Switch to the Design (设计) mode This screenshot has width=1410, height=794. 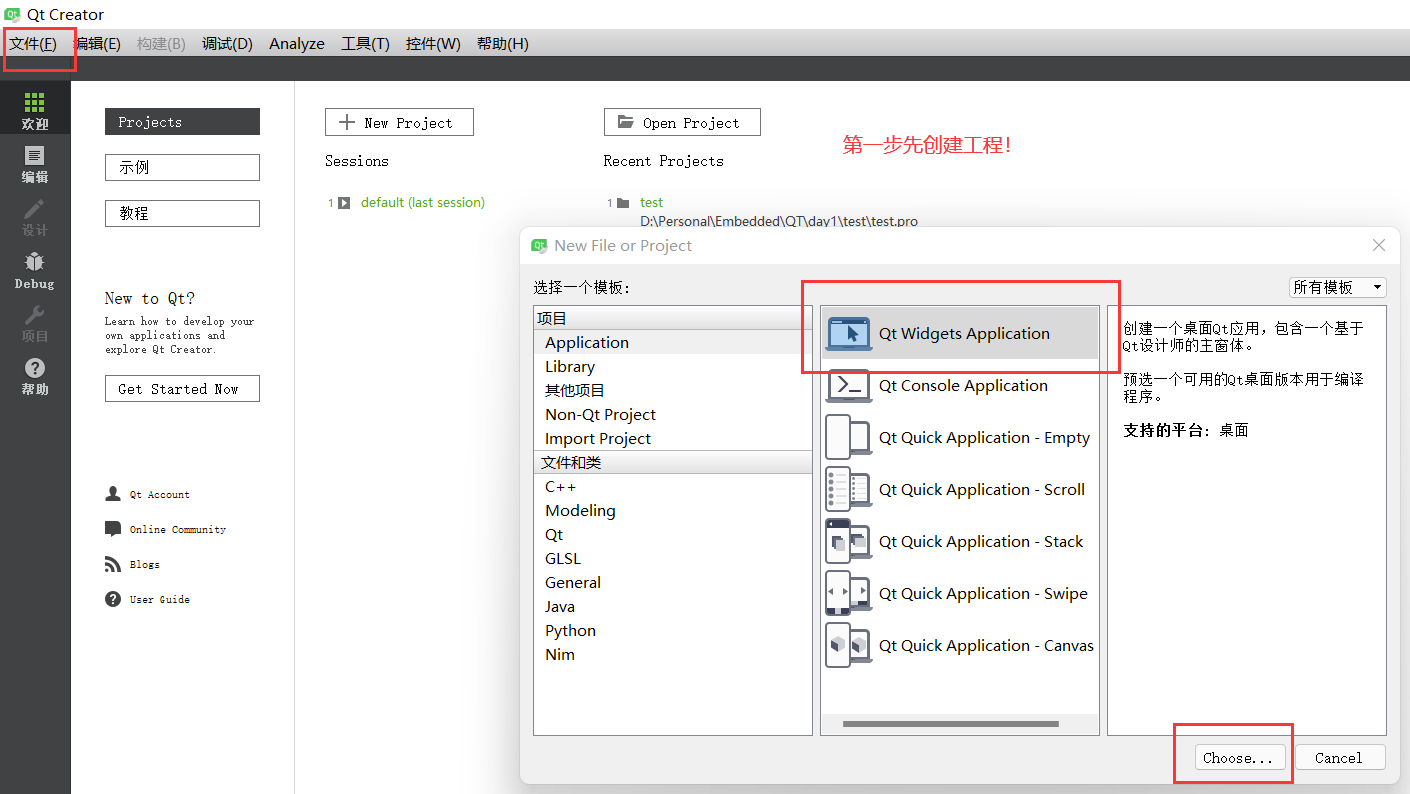[x=35, y=217]
